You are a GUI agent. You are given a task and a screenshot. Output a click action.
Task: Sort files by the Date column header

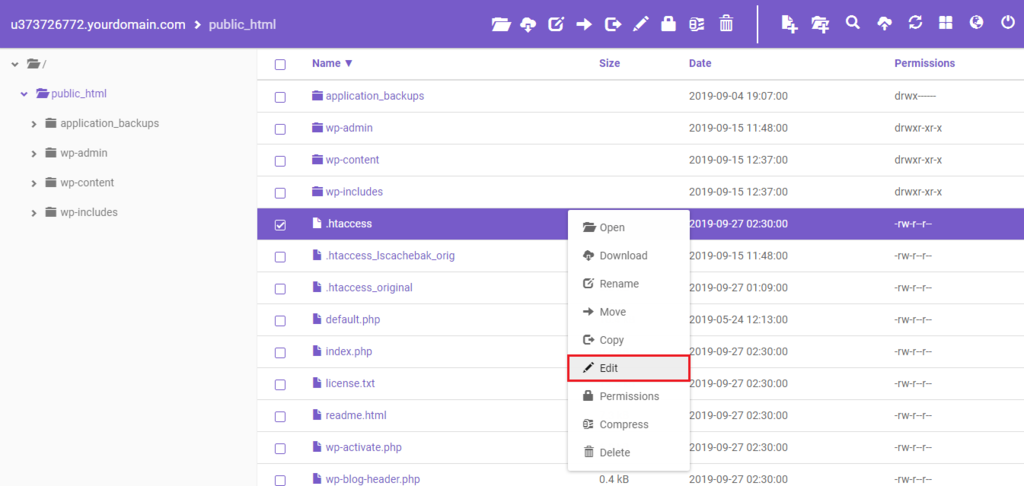pos(700,63)
